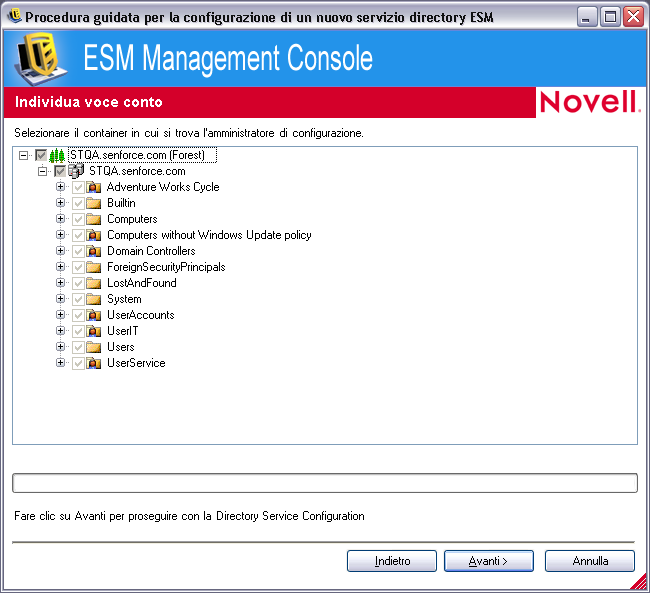650x593 pixels.
Task: Click the Builtin folder icon
Action: click(x=94, y=203)
